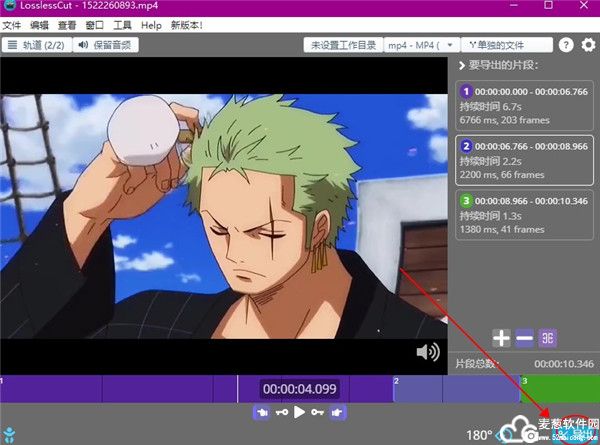
Task: Remove current segment with minus icon
Action: (x=524, y=338)
